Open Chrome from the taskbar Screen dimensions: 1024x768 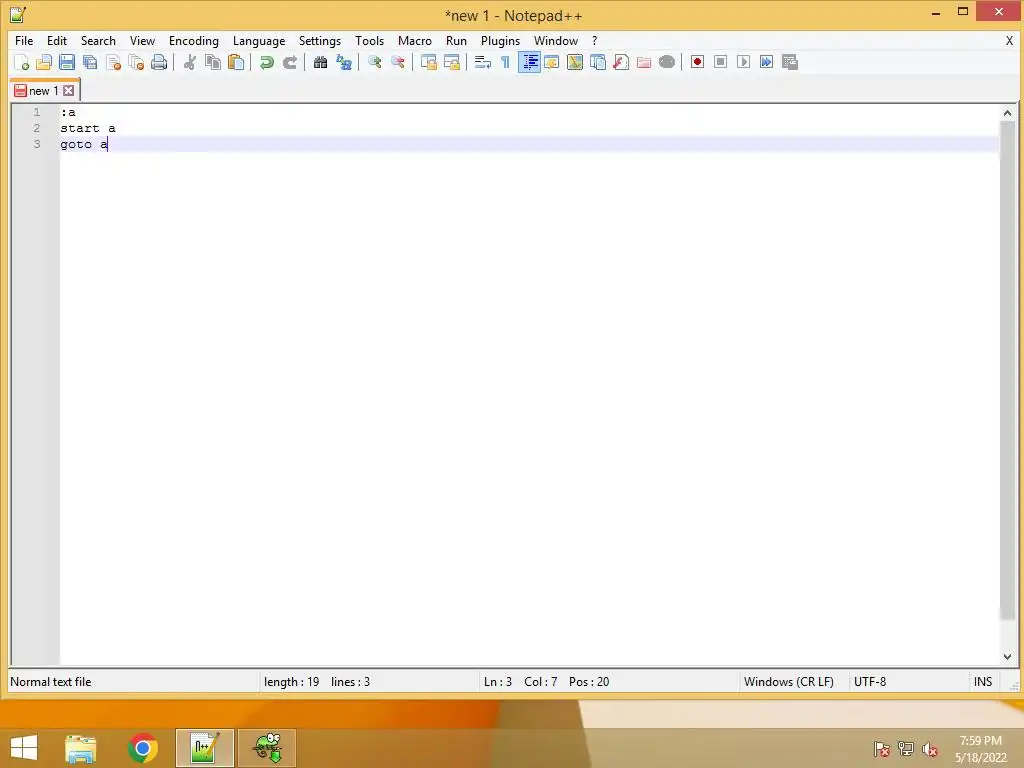(x=143, y=748)
